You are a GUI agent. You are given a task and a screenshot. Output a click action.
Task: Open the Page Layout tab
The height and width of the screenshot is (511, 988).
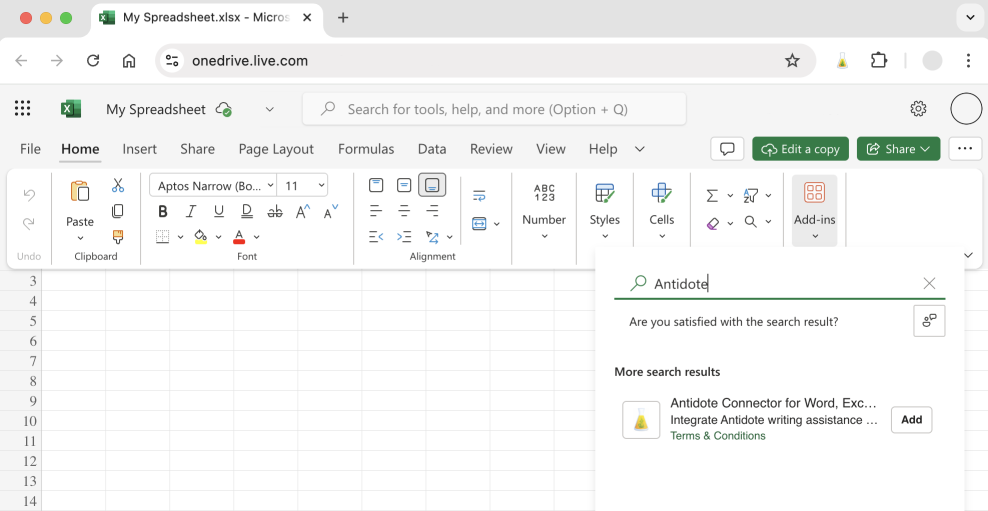pos(276,149)
